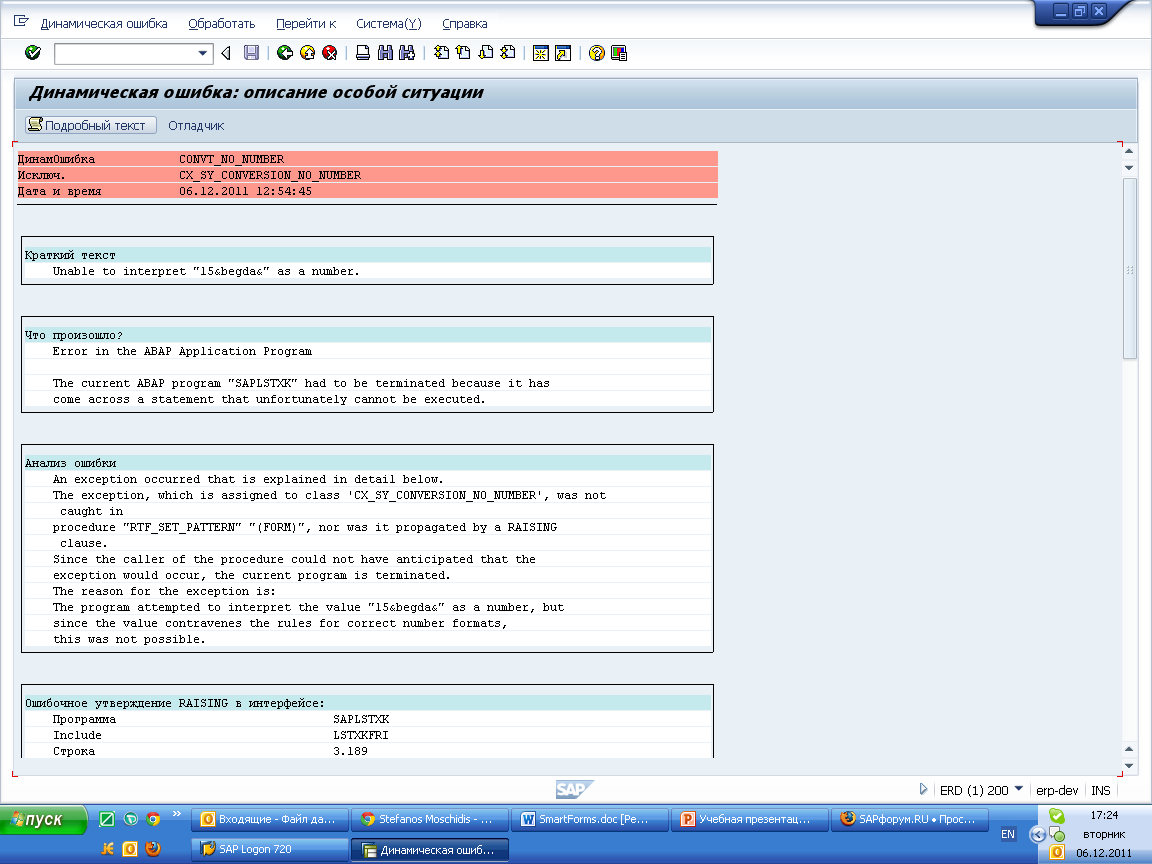Click the Динамическая ошиб taskbar button
The image size is (1152, 864).
click(429, 850)
